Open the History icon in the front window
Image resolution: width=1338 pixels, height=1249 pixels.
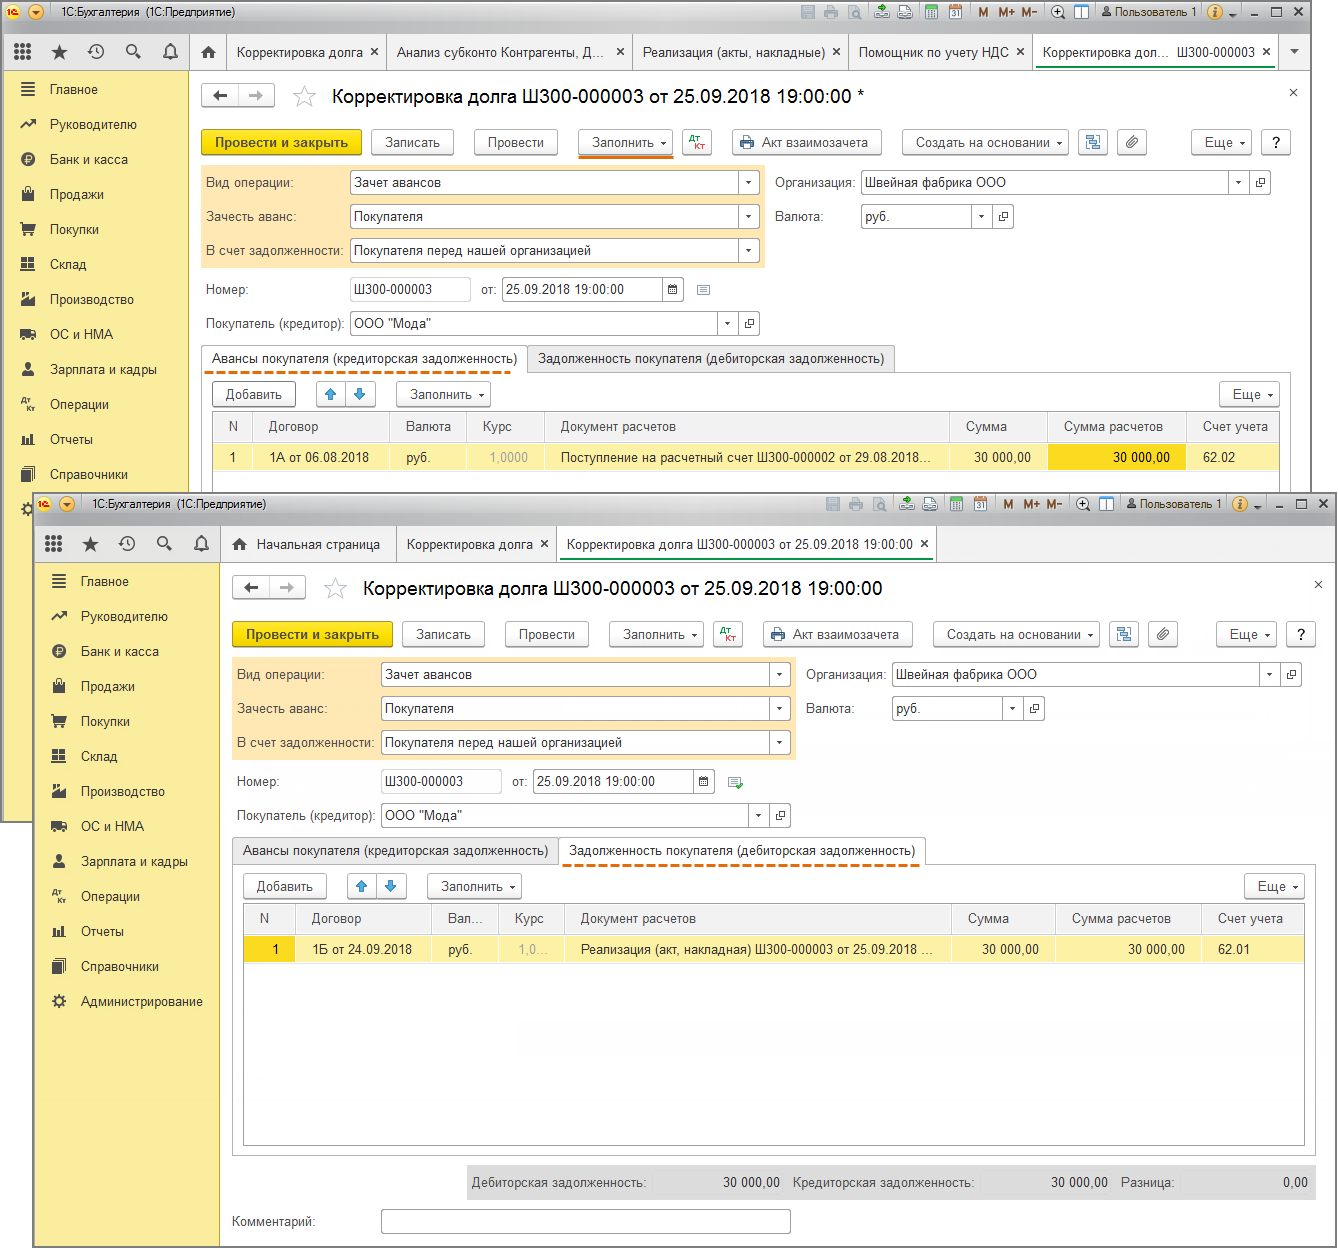point(127,544)
